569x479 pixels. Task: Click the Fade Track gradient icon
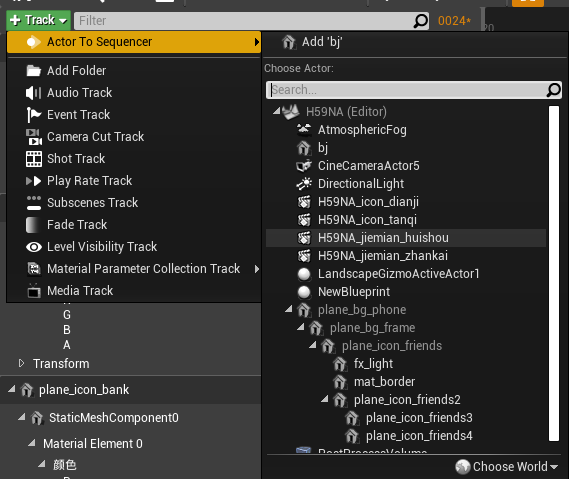33,225
